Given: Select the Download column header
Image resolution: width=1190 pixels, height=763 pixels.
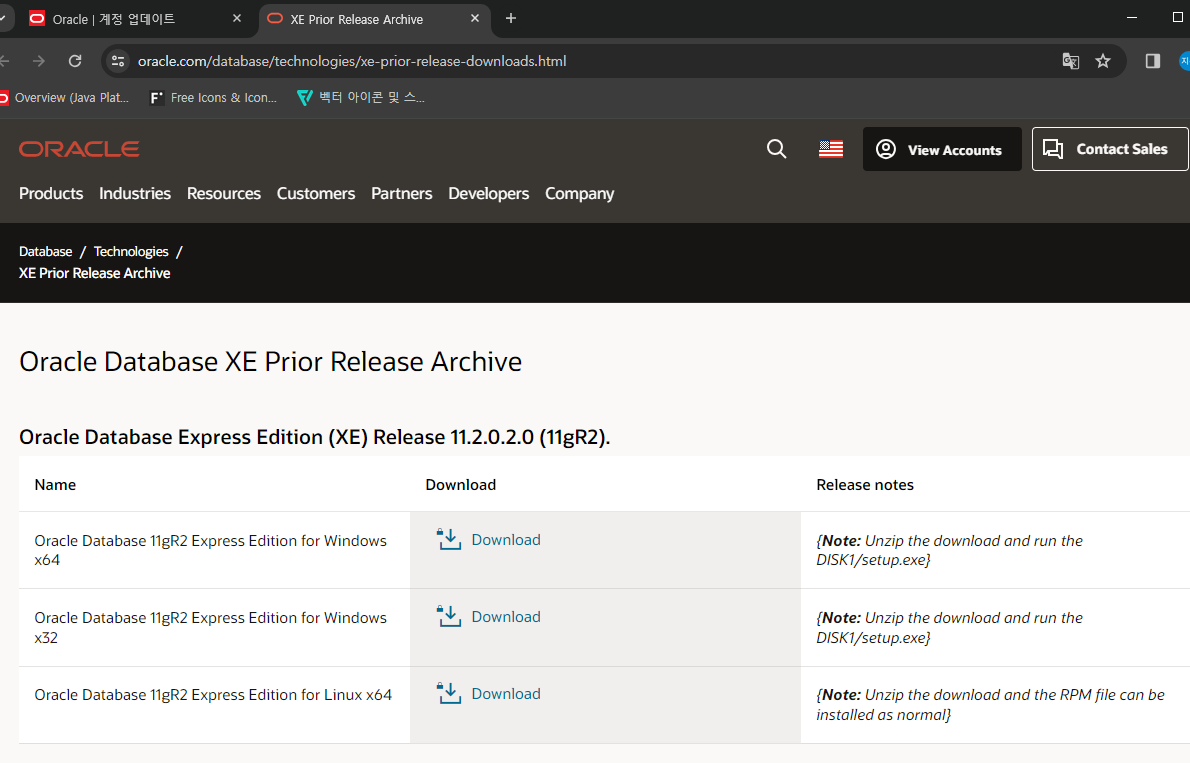Looking at the screenshot, I should (461, 484).
